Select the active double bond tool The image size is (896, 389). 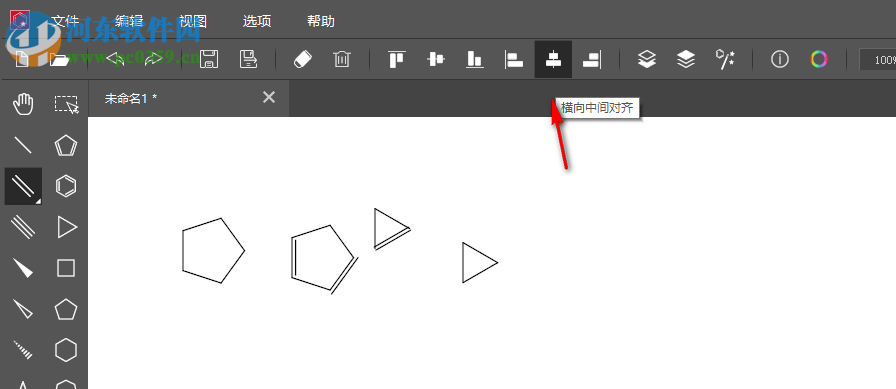tap(23, 186)
